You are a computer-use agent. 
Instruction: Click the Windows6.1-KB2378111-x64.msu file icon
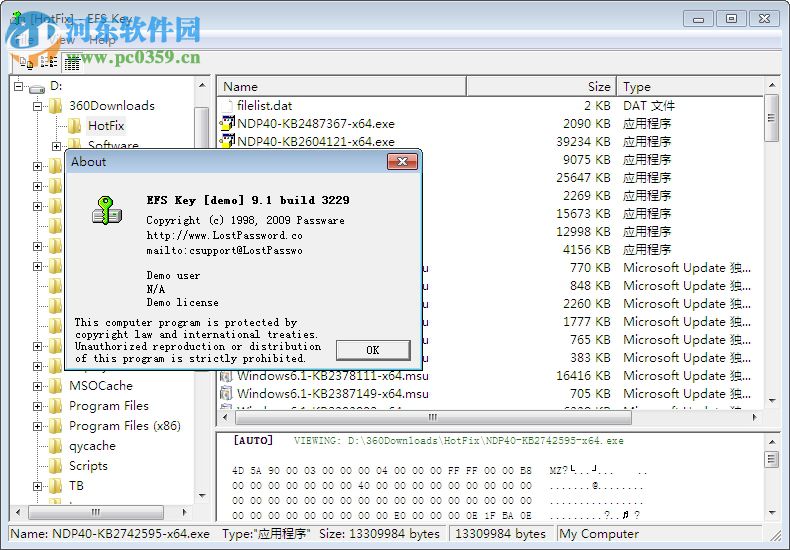coord(226,376)
